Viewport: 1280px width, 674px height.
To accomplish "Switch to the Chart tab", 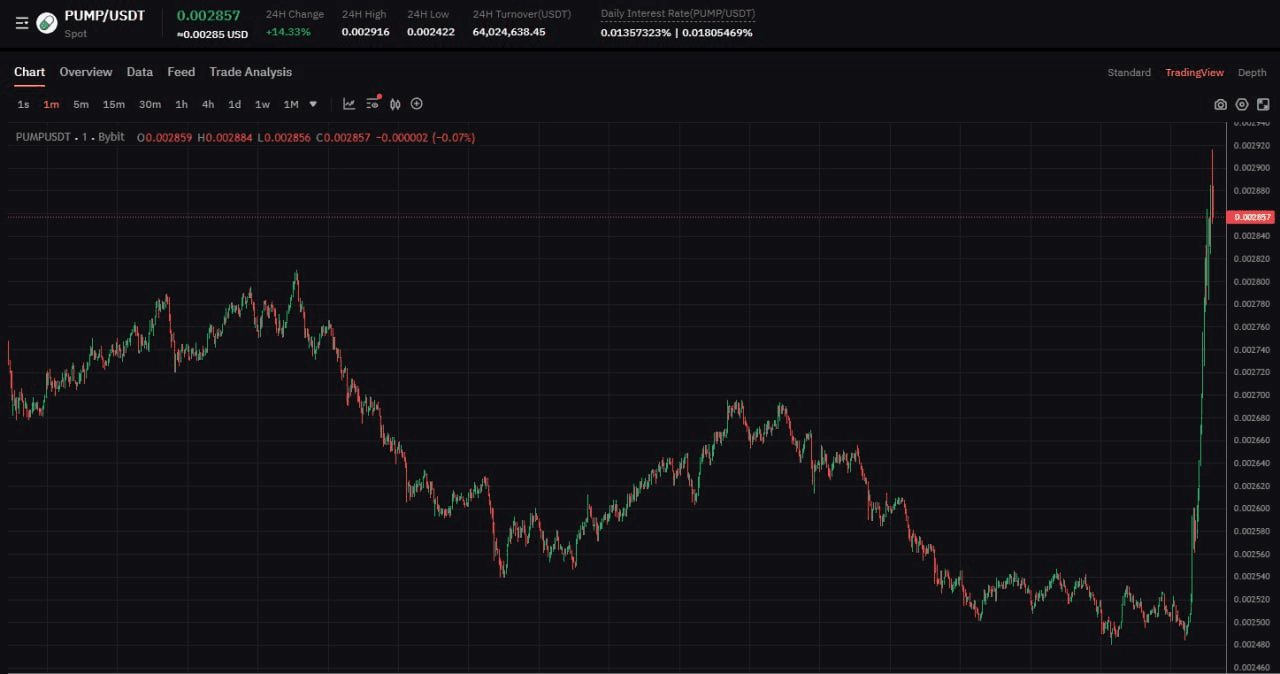I will point(29,72).
